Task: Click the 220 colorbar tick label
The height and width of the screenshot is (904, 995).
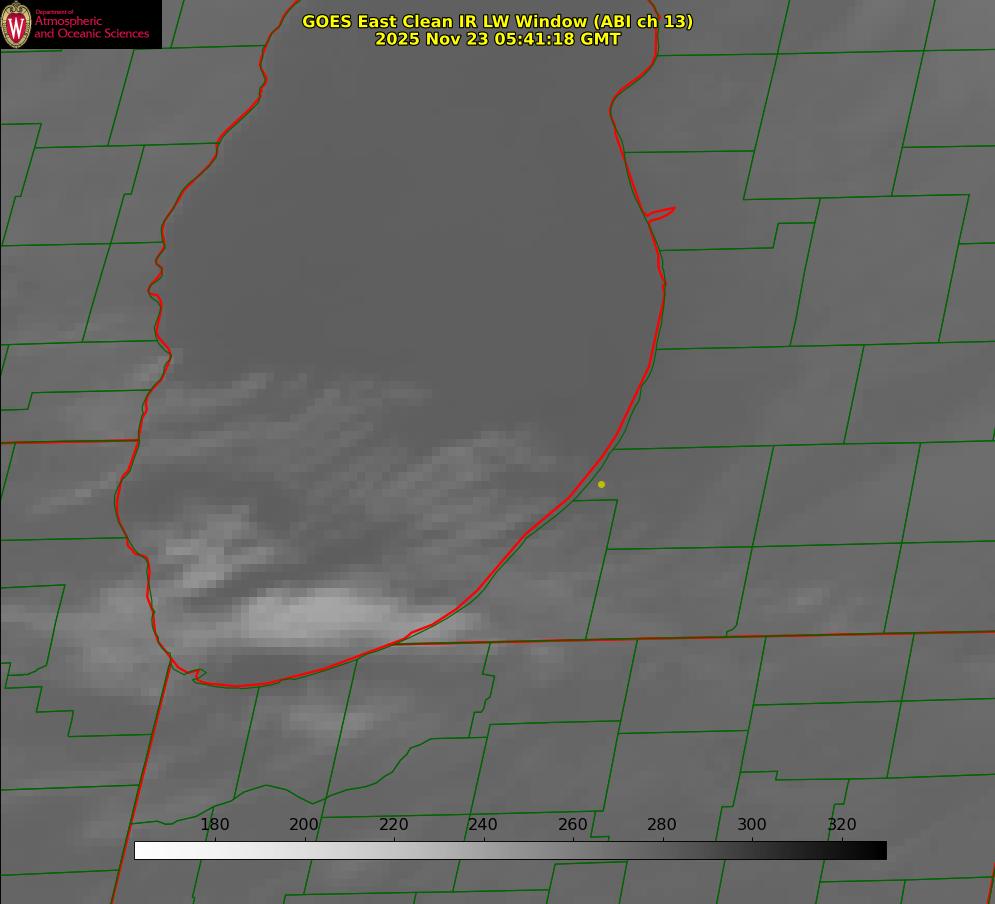Action: (x=394, y=825)
